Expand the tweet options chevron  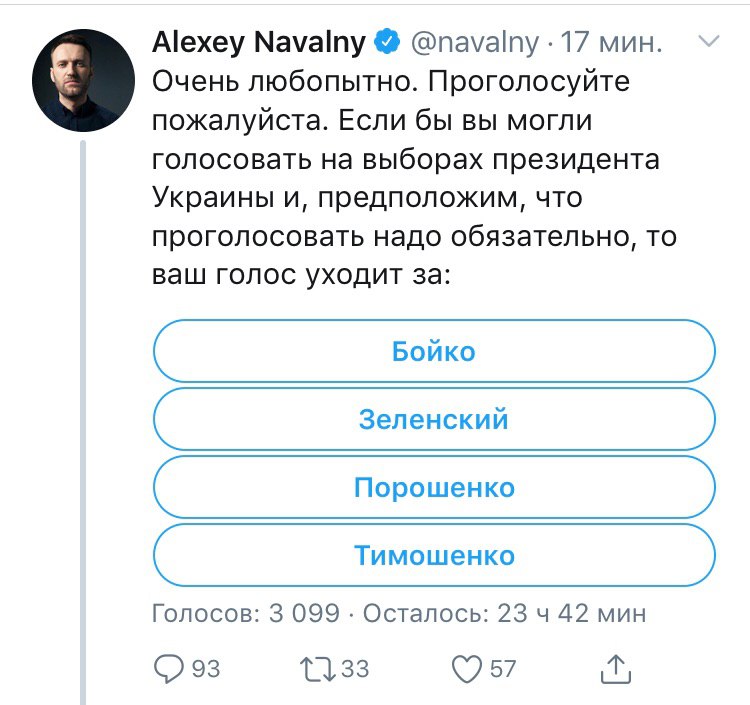pos(708,41)
